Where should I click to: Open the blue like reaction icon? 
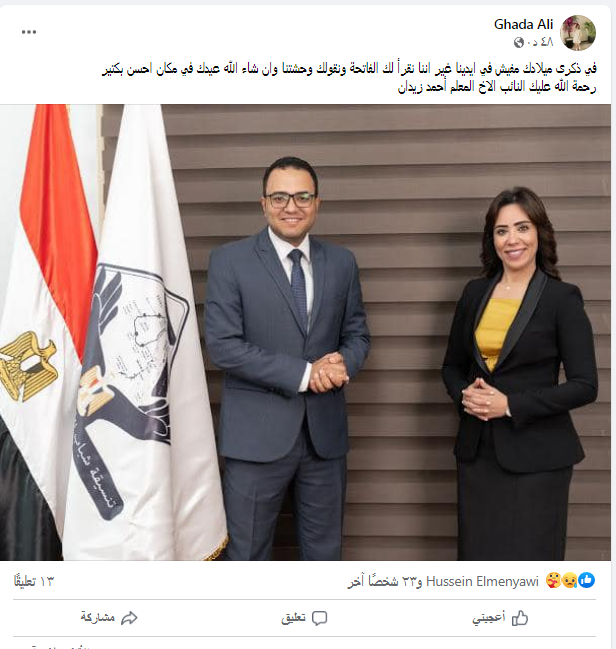(x=587, y=580)
